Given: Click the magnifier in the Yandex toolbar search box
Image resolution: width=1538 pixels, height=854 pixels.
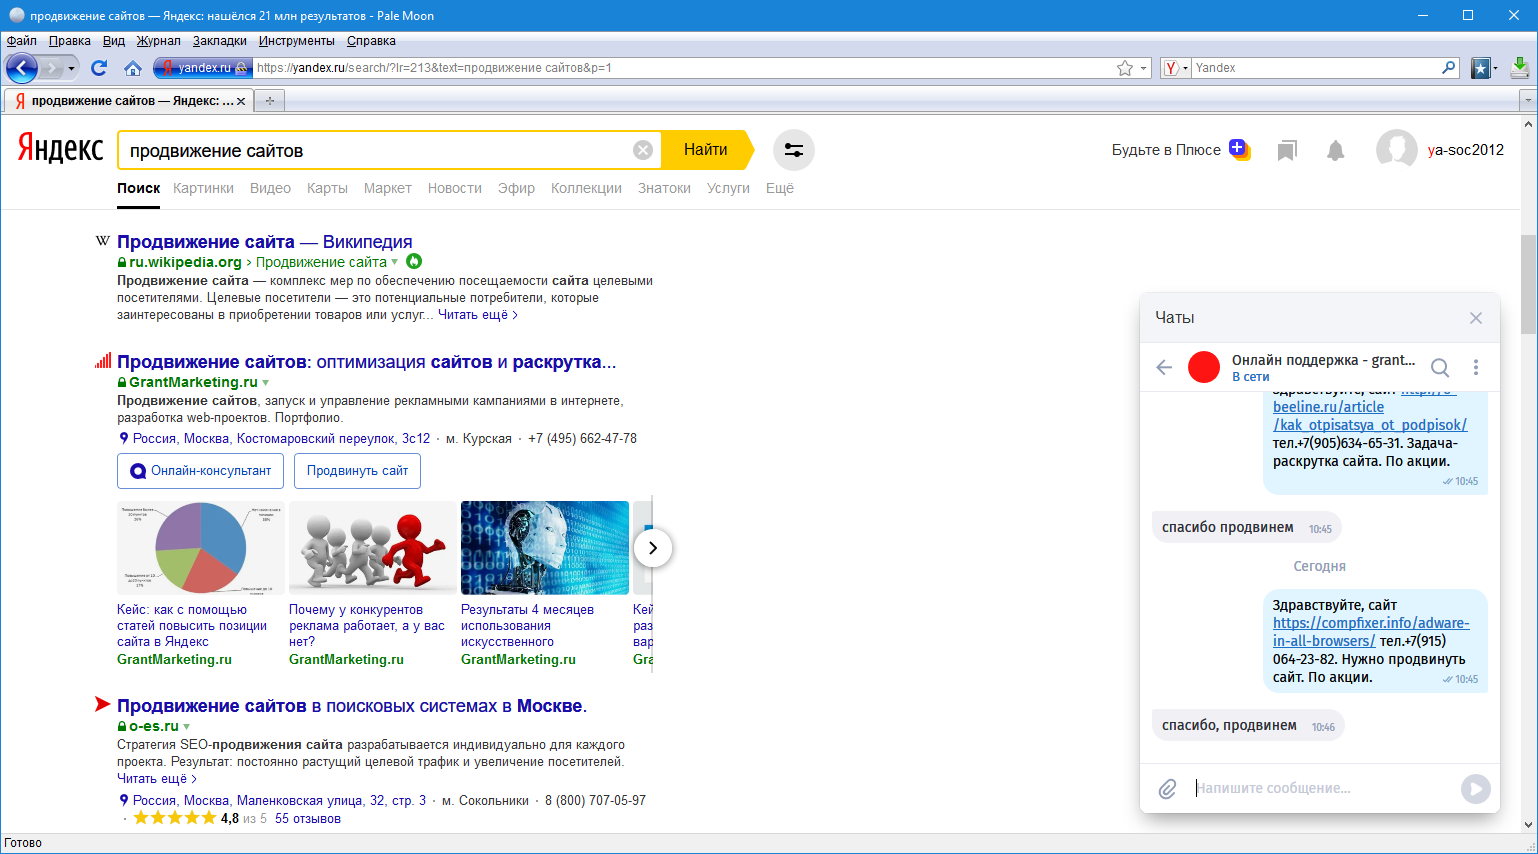Looking at the screenshot, I should click(x=1449, y=68).
